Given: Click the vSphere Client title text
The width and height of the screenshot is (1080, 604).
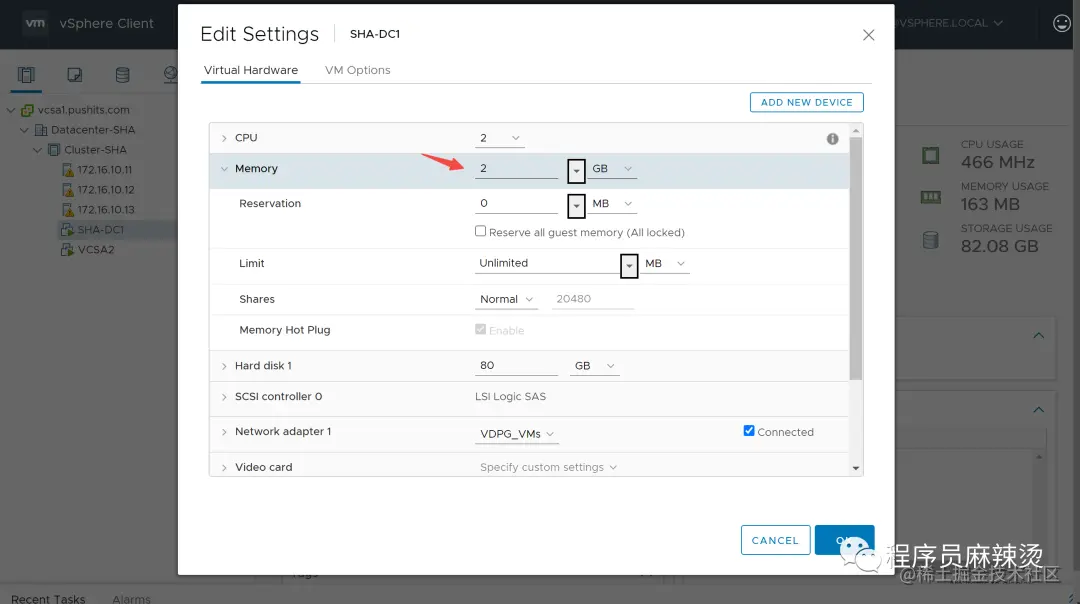Looking at the screenshot, I should [x=106, y=23].
